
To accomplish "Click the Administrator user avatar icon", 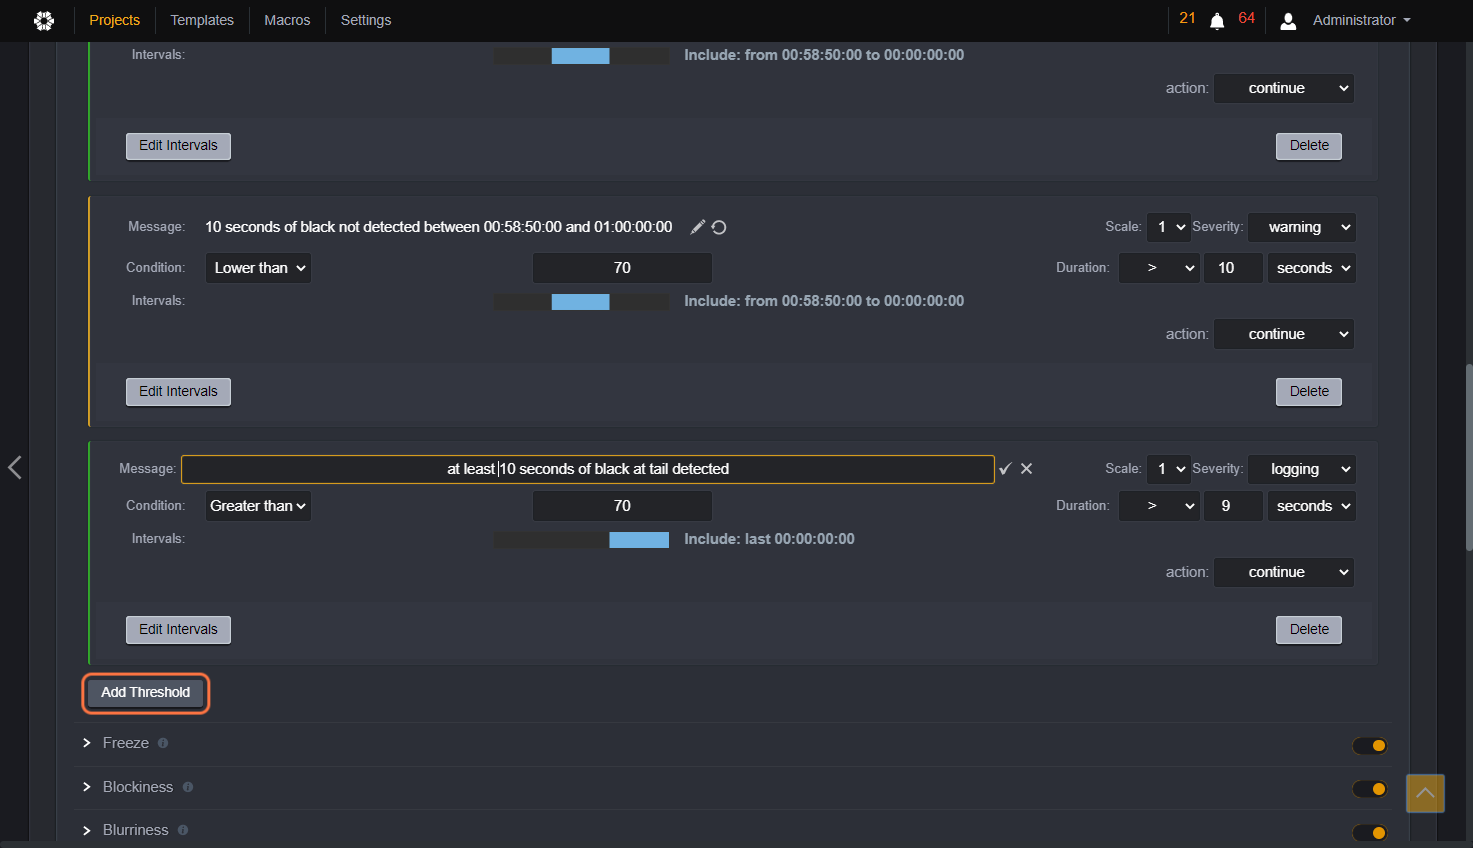I will click(x=1288, y=21).
